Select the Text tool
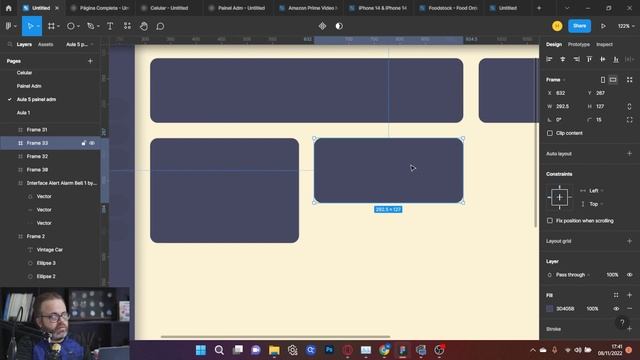The height and width of the screenshot is (360, 640). click(x=110, y=26)
